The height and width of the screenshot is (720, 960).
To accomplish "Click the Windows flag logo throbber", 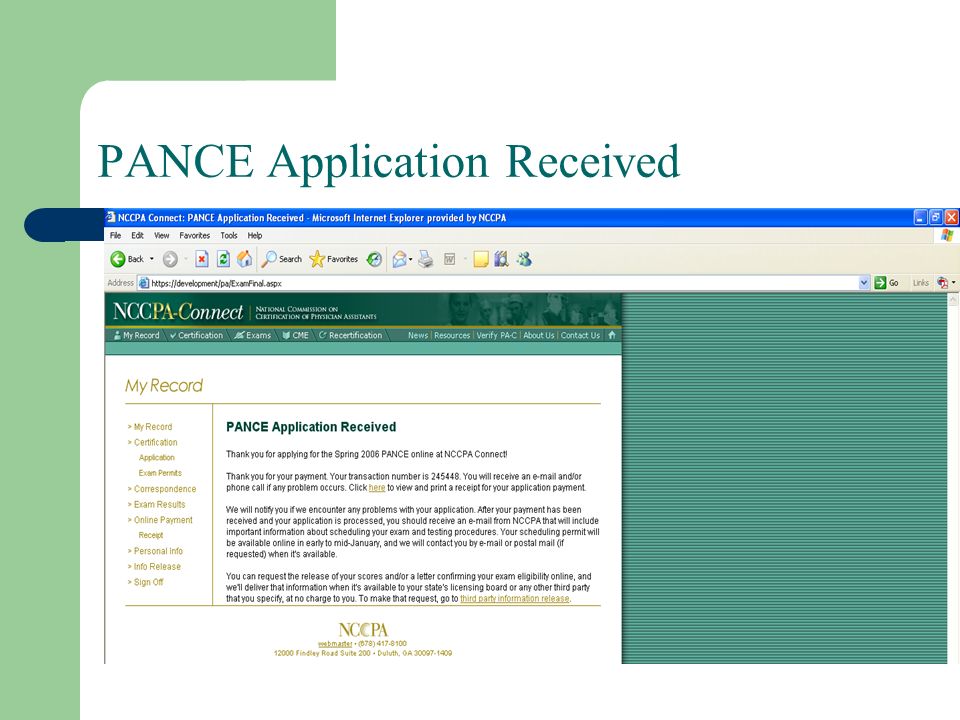I will click(947, 236).
